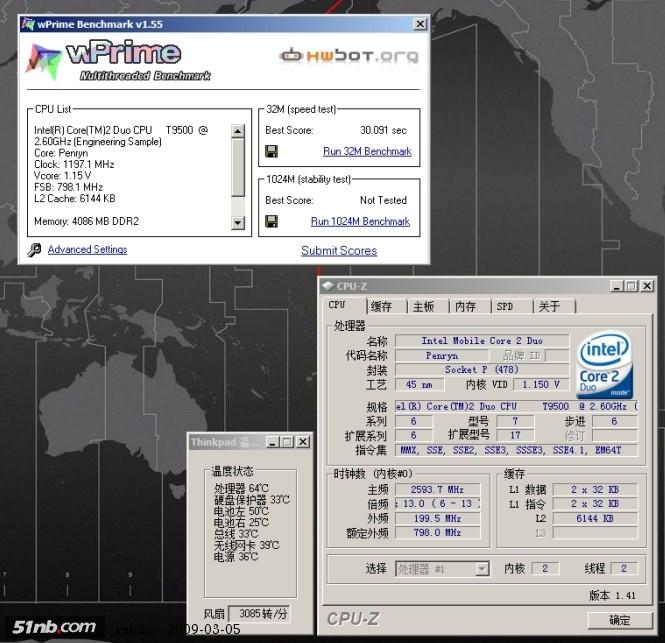
Task: Click the save icon under 1024M stability test
Action: coord(271,221)
